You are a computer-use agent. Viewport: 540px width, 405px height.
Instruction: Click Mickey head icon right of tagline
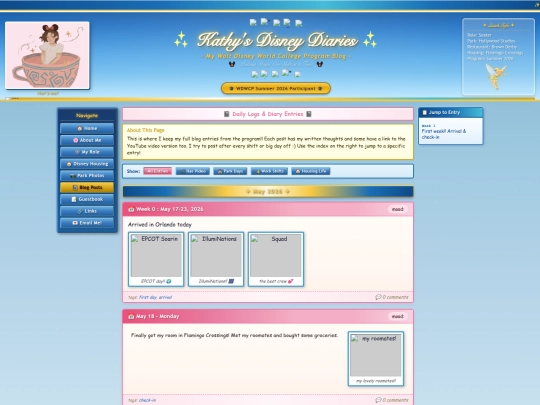(320, 64)
